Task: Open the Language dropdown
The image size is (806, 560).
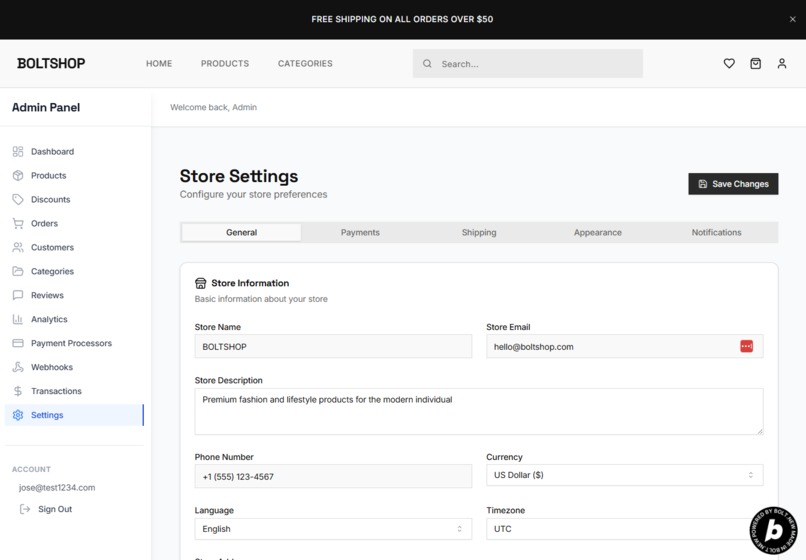Action: click(333, 529)
